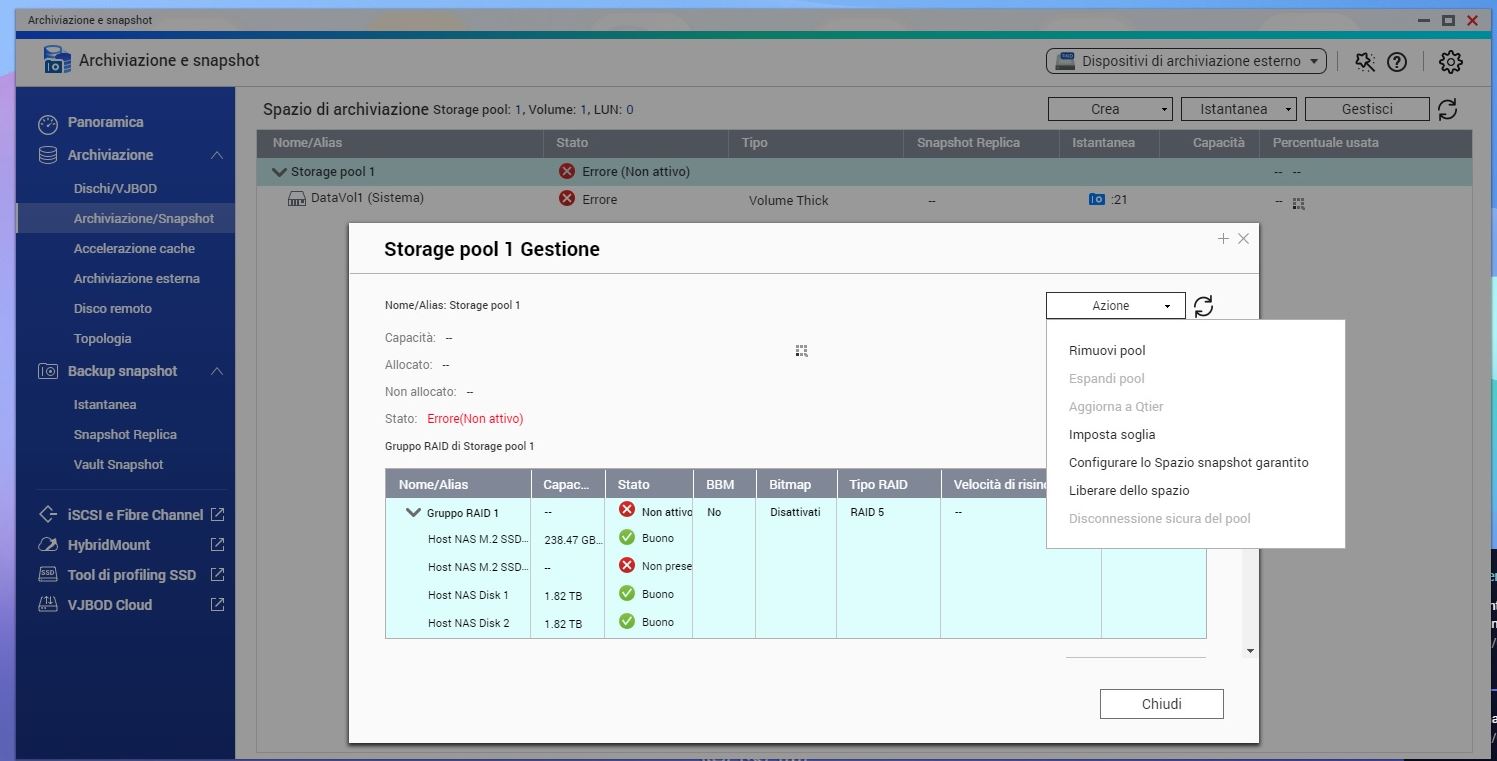Open iSCSI e Fibre Channel external link
The width and height of the screenshot is (1497, 761).
click(x=217, y=515)
